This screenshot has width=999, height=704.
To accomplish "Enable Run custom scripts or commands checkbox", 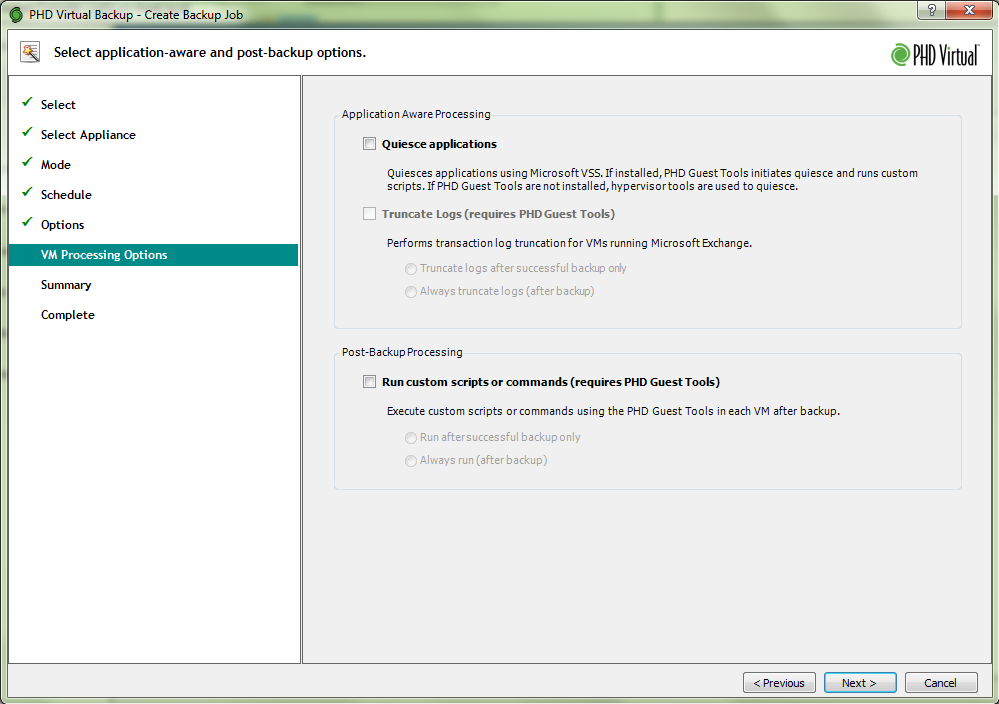I will coord(369,382).
